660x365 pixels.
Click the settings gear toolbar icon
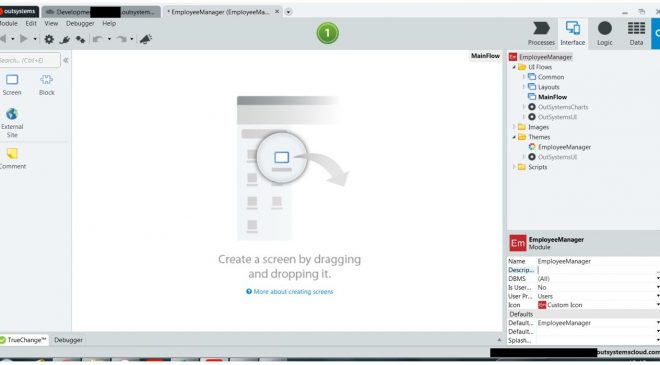49,39
